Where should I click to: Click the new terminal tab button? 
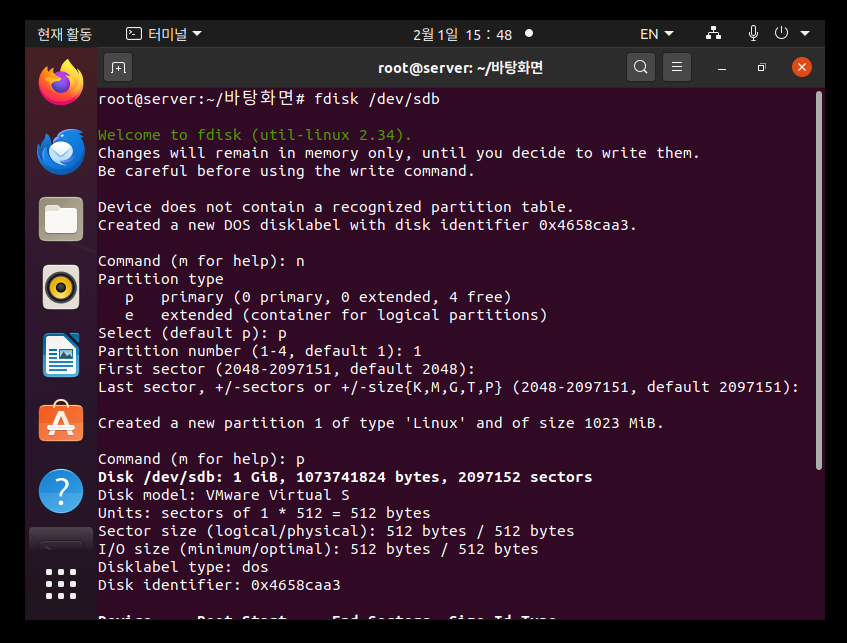point(118,67)
